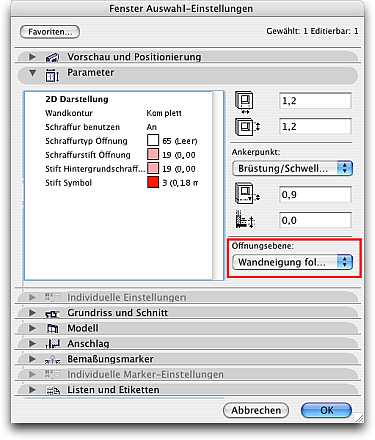
Task: Expand the Anschlag section
Action: click(x=32, y=343)
